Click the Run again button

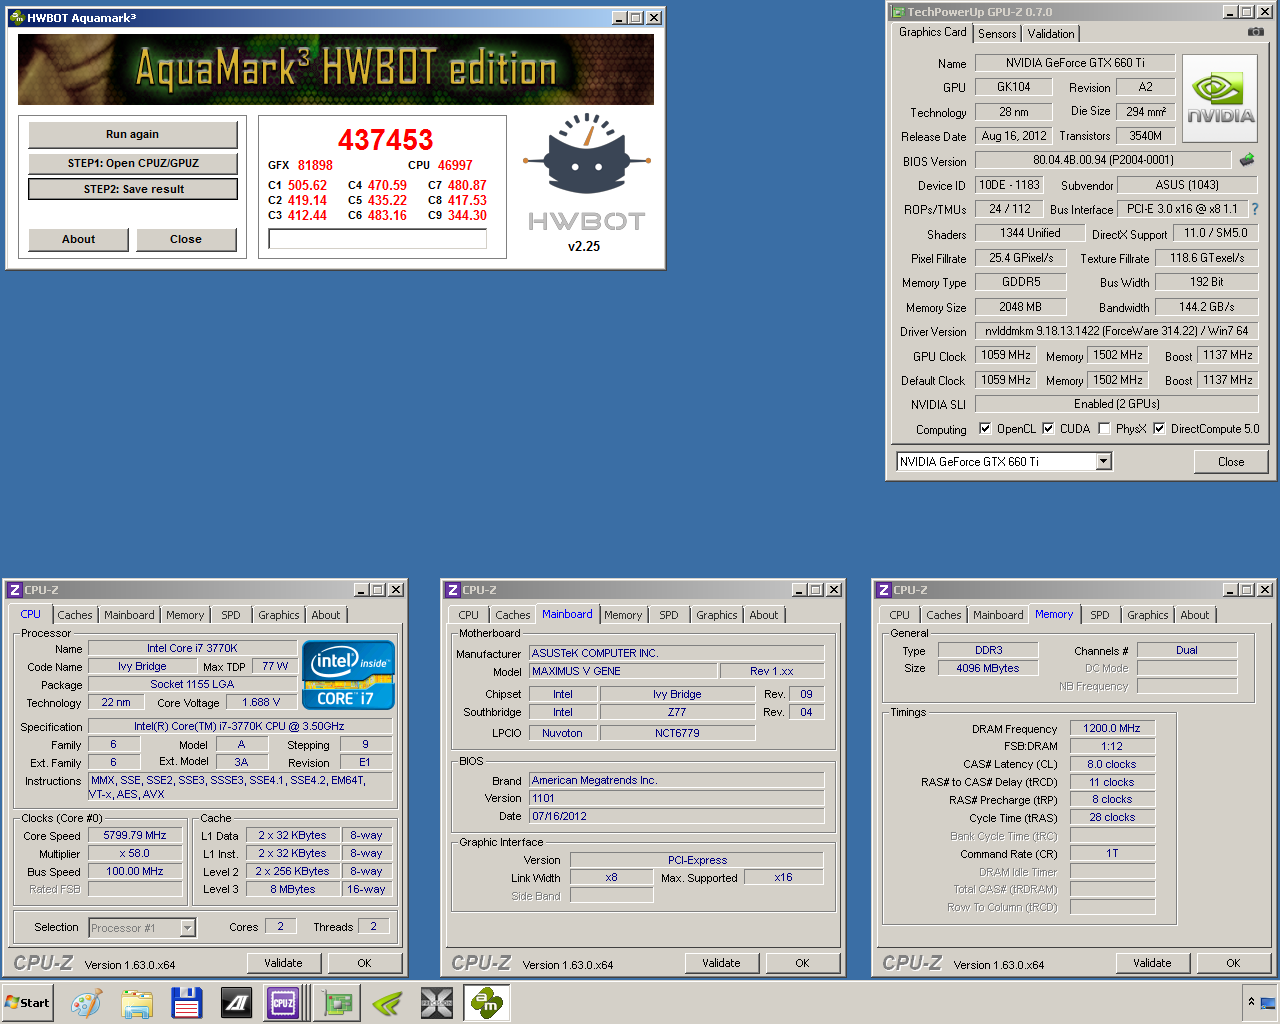tap(133, 134)
